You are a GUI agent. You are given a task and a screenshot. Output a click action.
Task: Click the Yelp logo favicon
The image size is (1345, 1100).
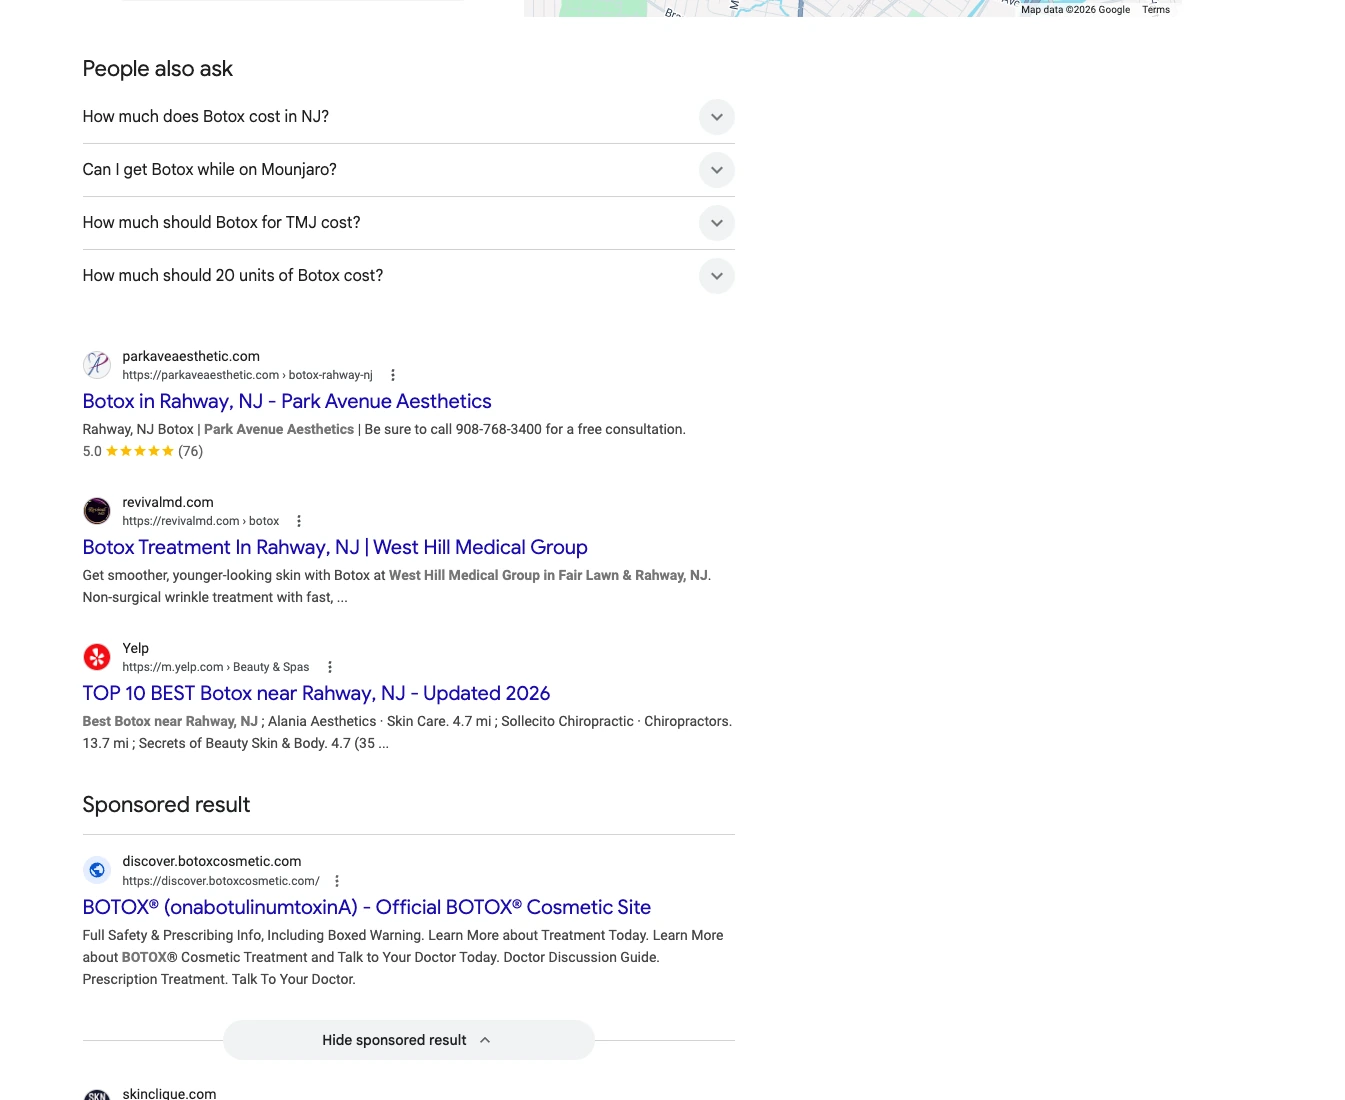point(97,657)
